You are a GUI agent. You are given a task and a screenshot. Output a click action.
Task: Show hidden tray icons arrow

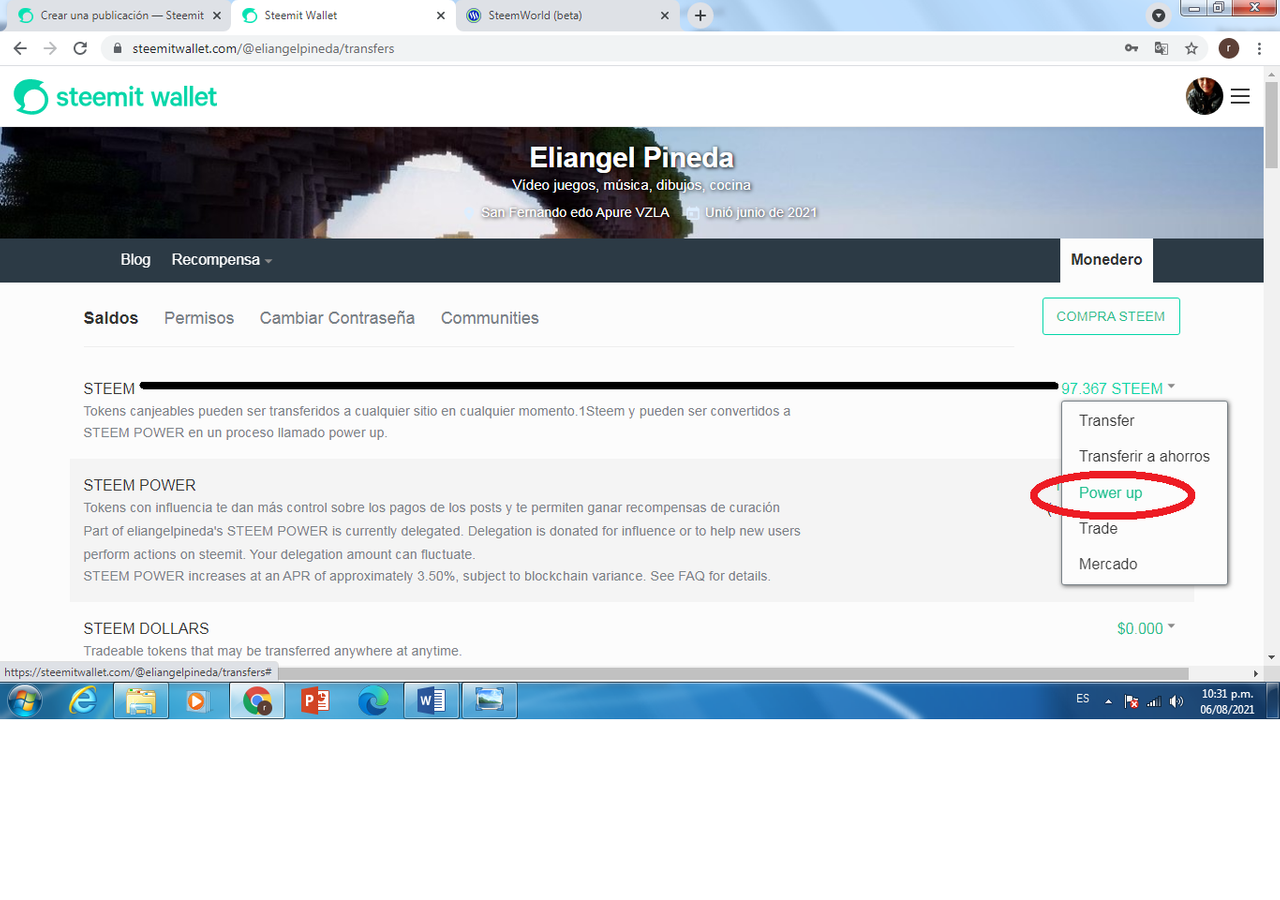coord(1108,701)
